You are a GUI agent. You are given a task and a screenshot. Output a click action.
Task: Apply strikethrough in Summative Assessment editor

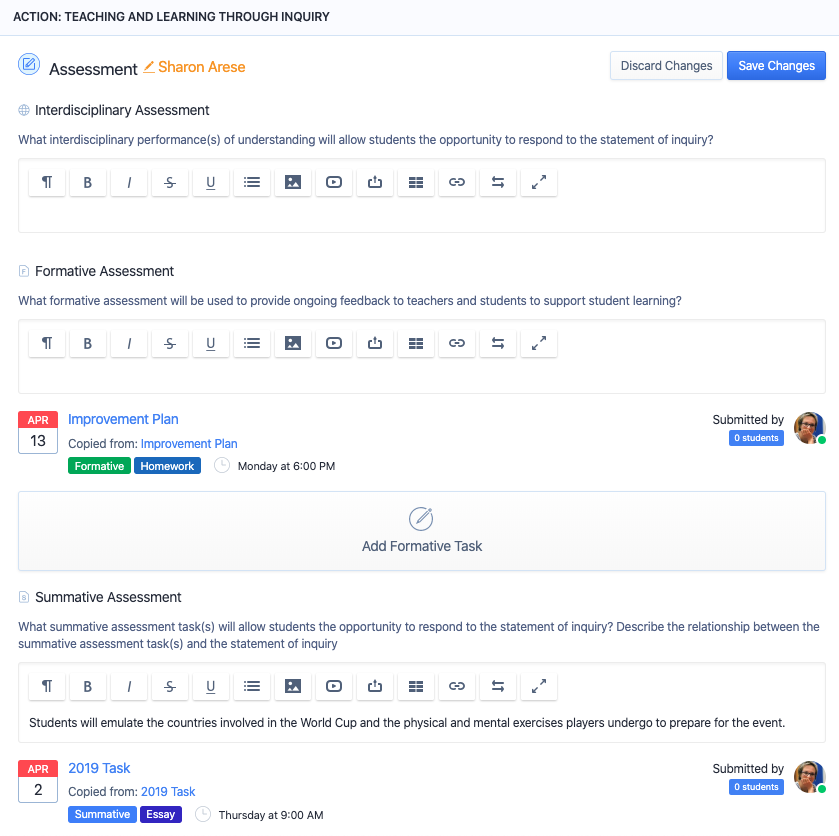[170, 686]
